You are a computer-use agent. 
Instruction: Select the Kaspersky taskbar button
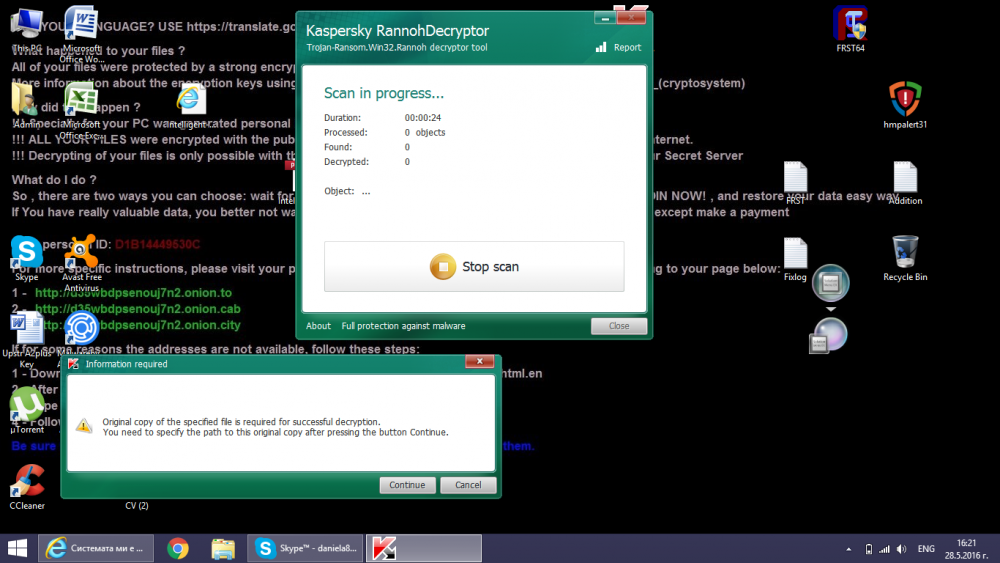pyautogui.click(x=424, y=548)
